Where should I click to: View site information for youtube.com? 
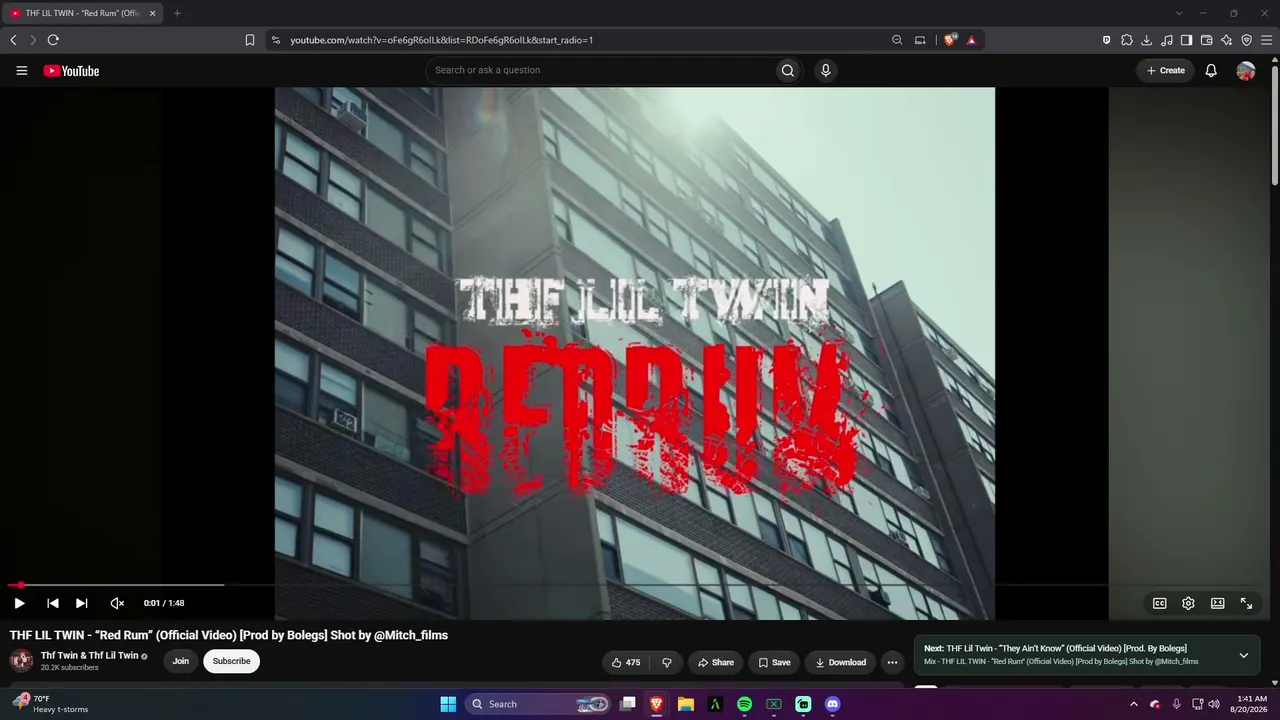click(x=276, y=40)
